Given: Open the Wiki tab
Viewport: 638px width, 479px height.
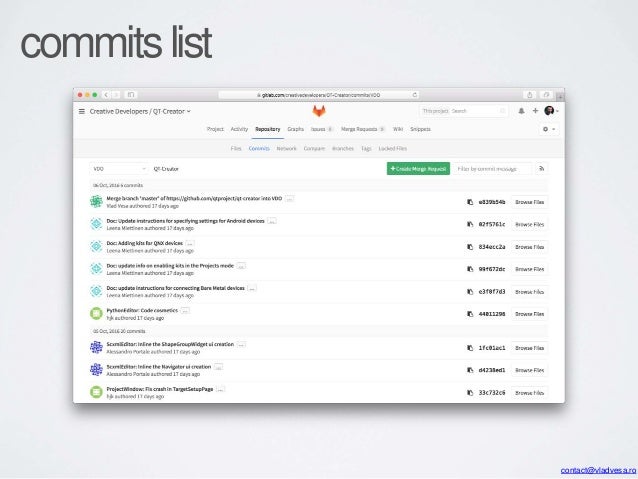Looking at the screenshot, I should 398,129.
